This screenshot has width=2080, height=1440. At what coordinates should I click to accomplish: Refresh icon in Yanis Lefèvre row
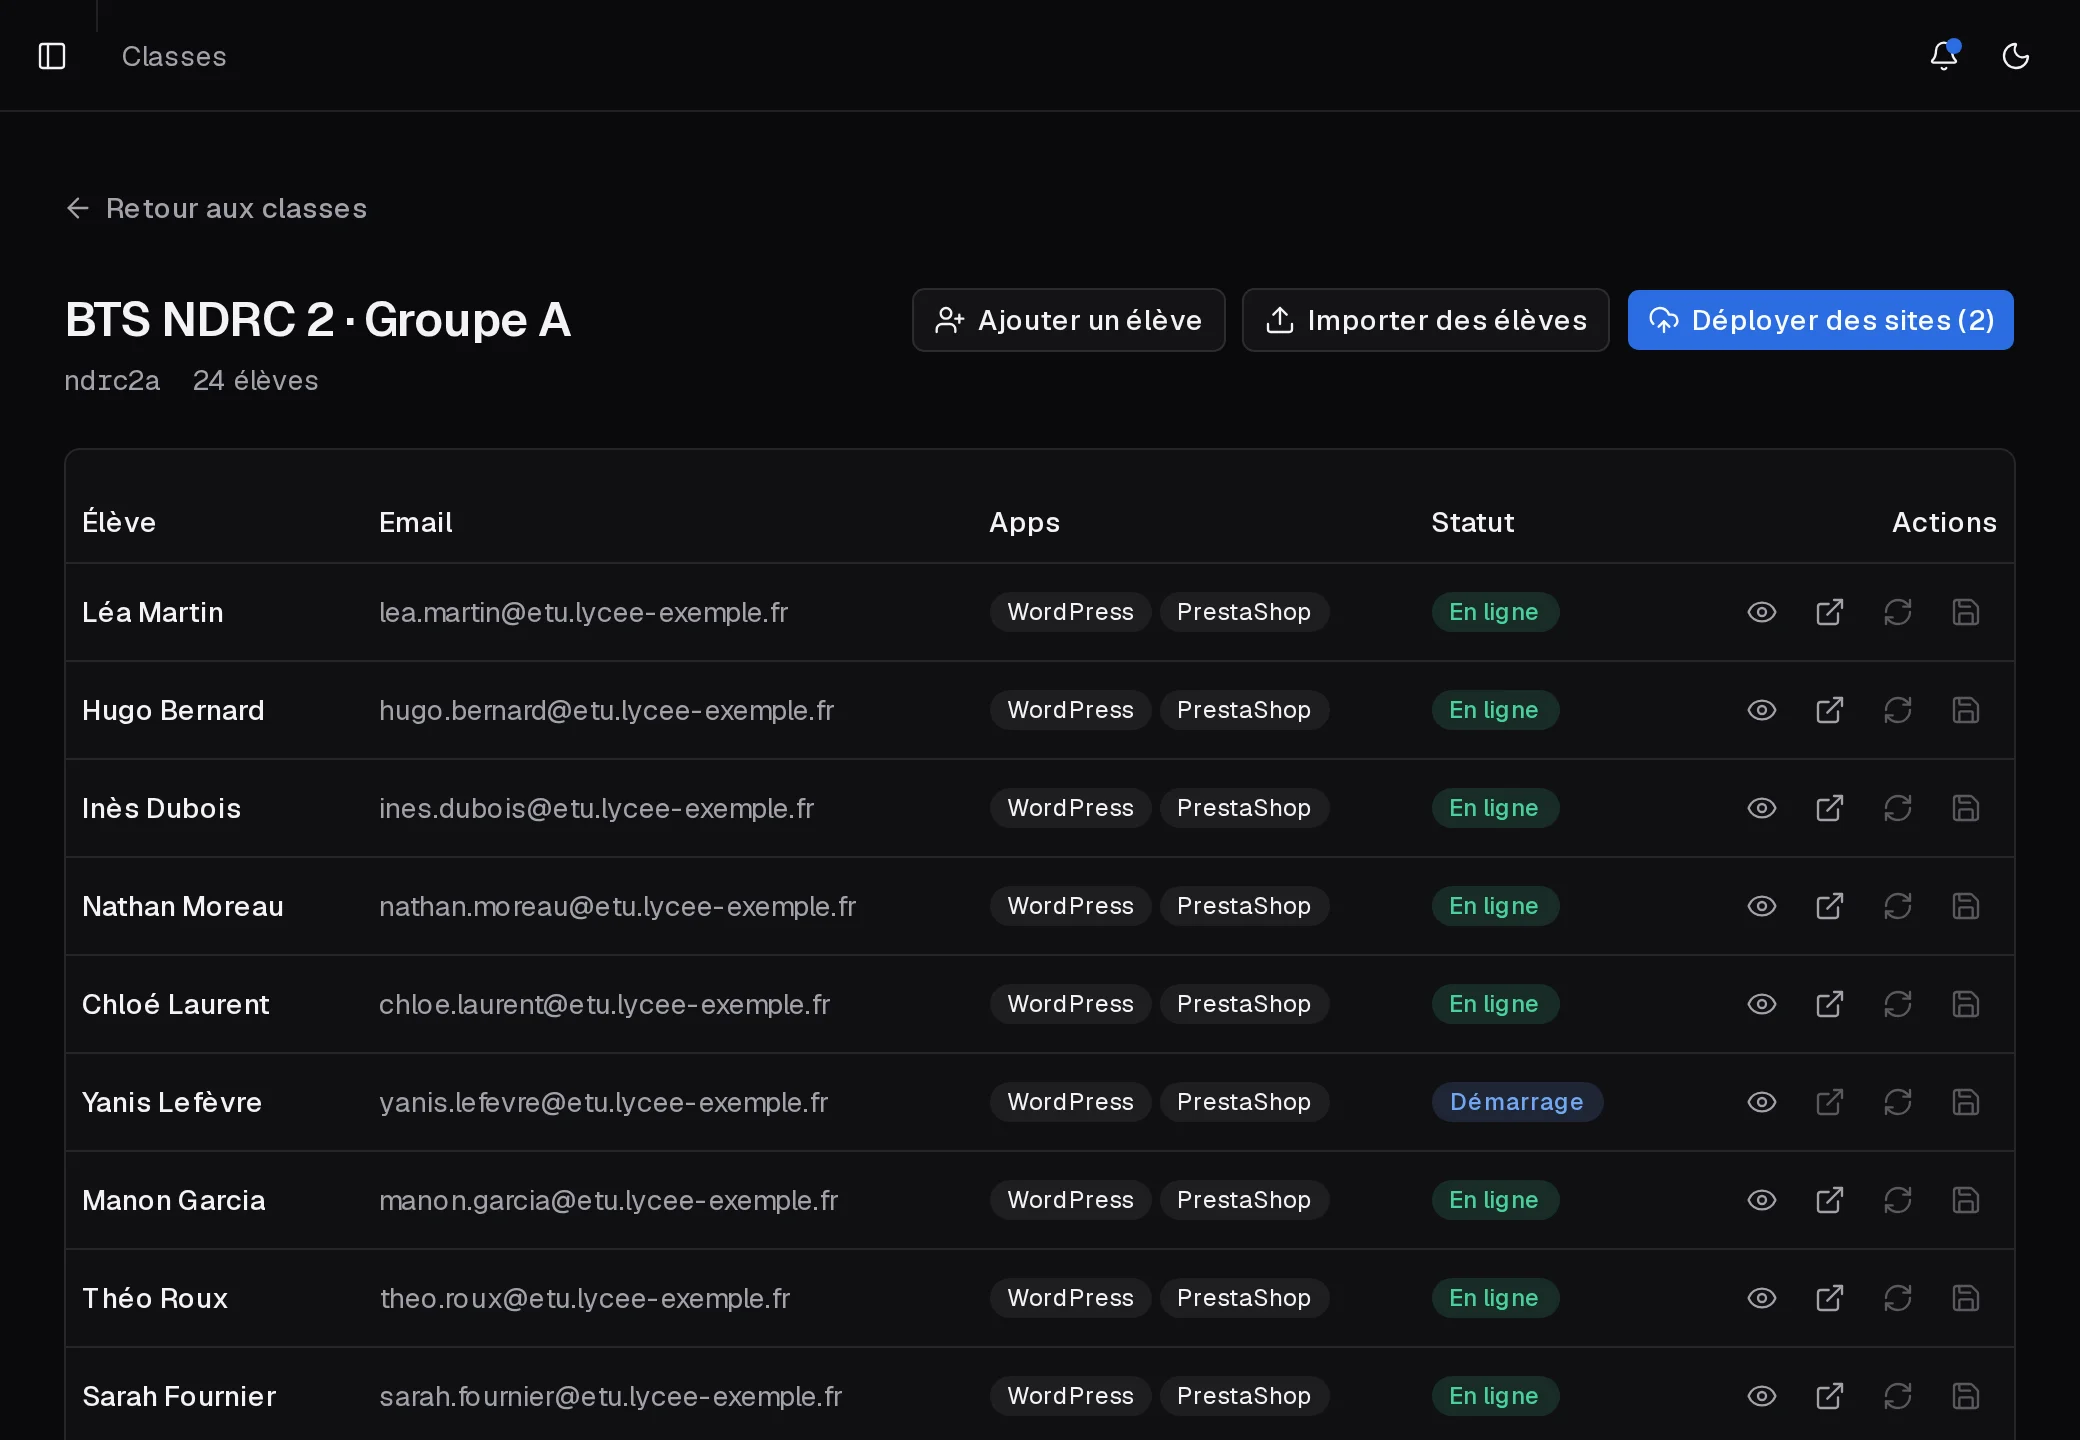point(1898,1102)
